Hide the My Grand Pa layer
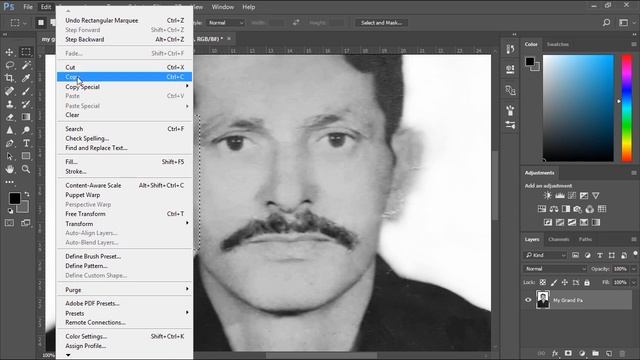640x360 pixels. (528, 300)
